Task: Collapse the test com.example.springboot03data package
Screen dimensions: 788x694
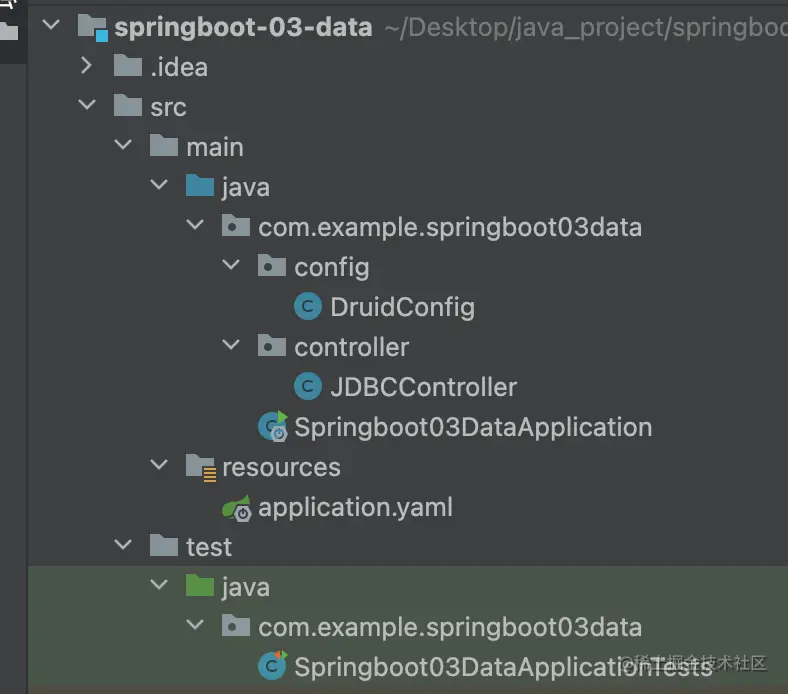Action: pyautogui.click(x=195, y=625)
